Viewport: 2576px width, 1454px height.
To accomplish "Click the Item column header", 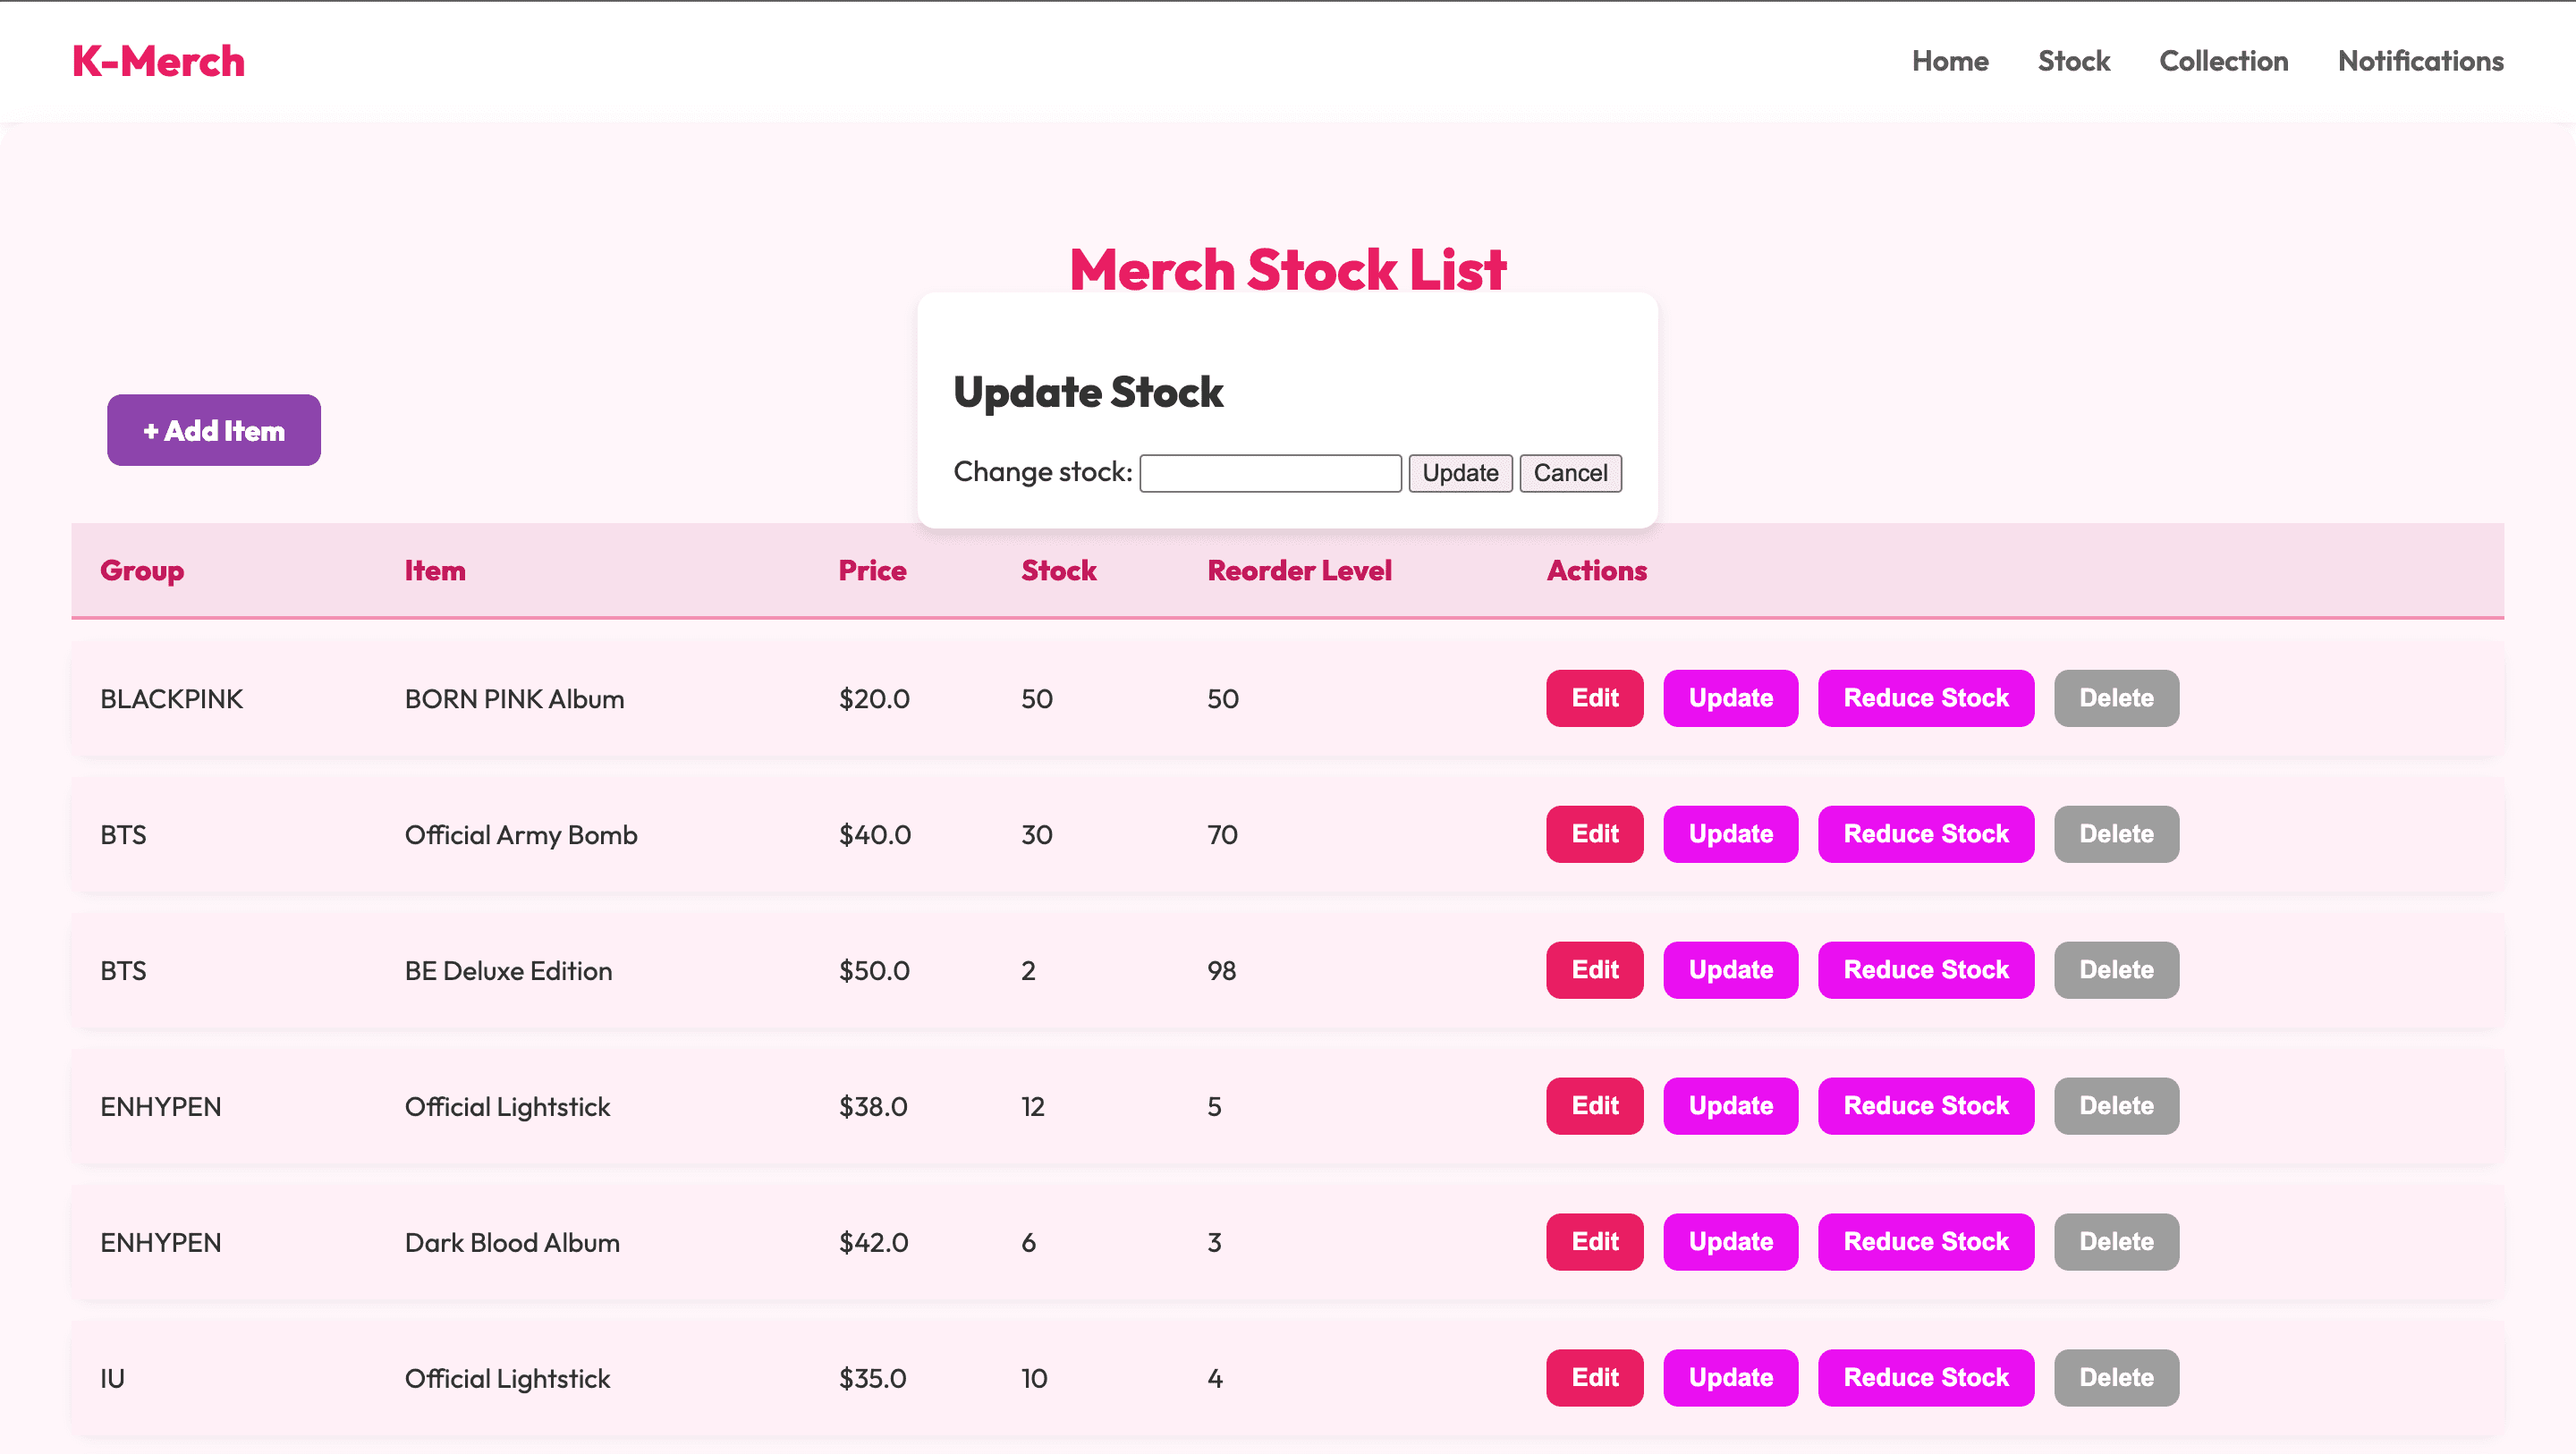I will coord(435,571).
